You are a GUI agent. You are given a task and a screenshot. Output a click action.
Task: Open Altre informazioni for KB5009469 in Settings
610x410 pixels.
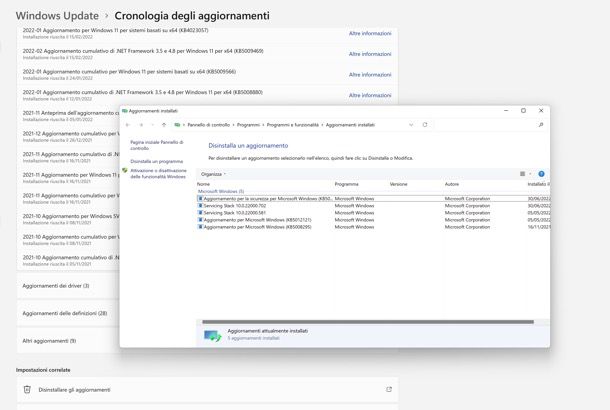(370, 54)
